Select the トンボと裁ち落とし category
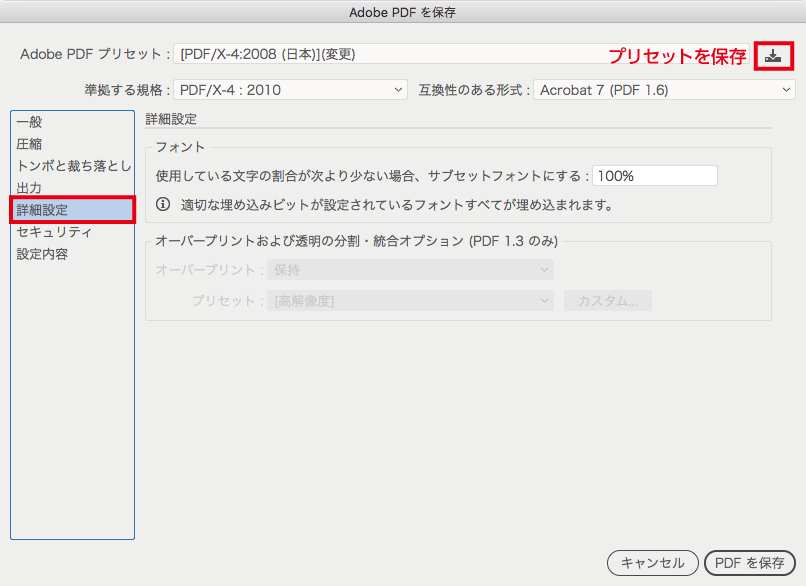The height and width of the screenshot is (586, 806). 72,166
